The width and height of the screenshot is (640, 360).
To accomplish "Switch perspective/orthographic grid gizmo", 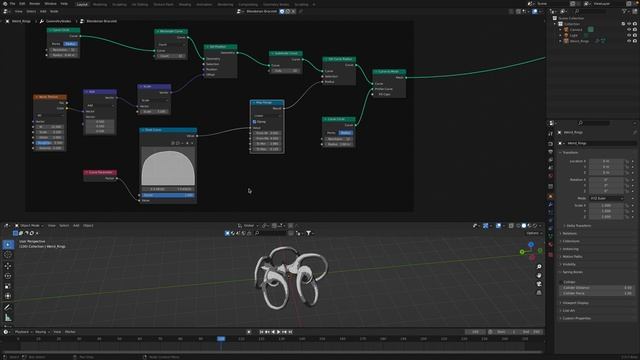I will [x=539, y=292].
